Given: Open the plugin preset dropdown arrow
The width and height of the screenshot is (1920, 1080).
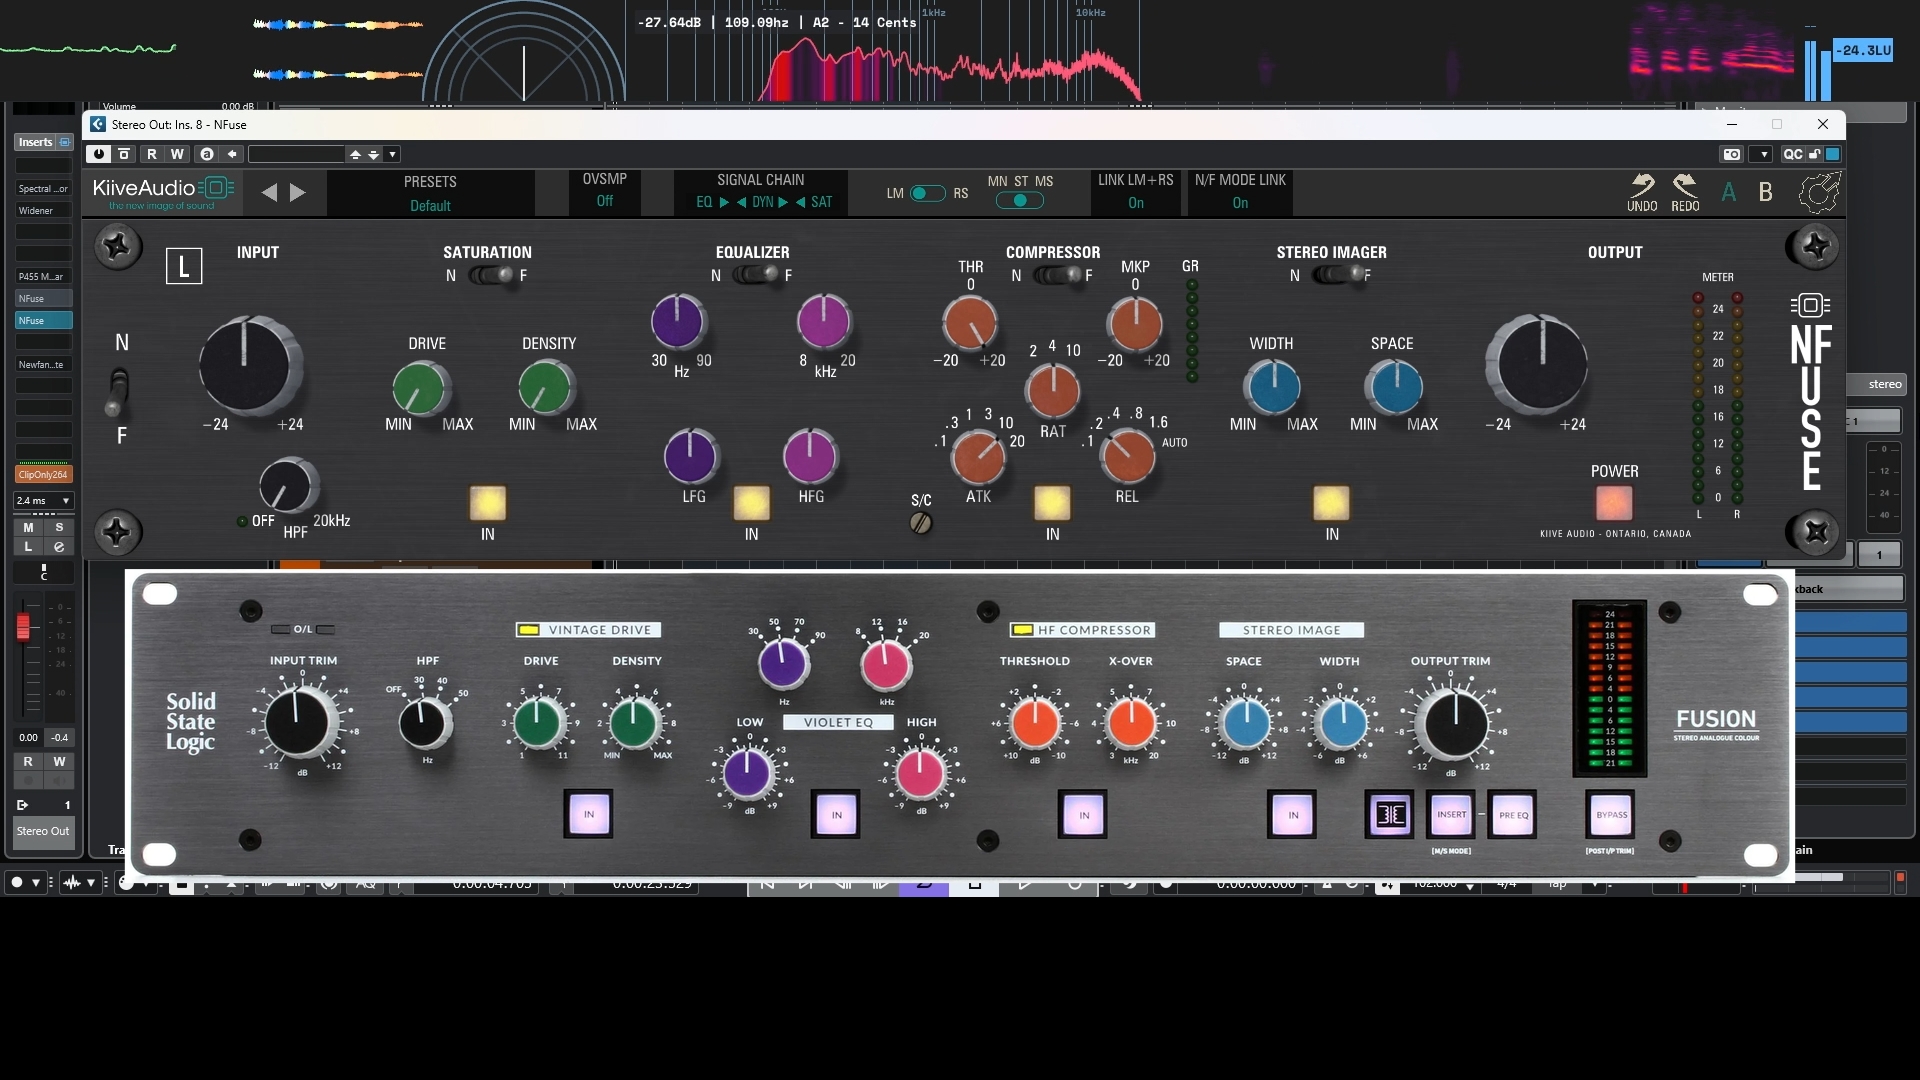Looking at the screenshot, I should coord(392,154).
